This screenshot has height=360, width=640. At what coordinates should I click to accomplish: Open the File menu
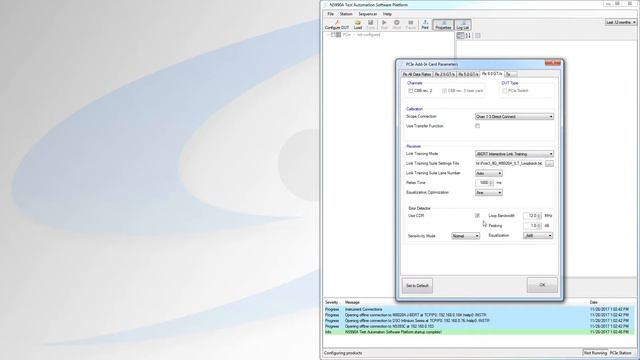click(x=331, y=14)
